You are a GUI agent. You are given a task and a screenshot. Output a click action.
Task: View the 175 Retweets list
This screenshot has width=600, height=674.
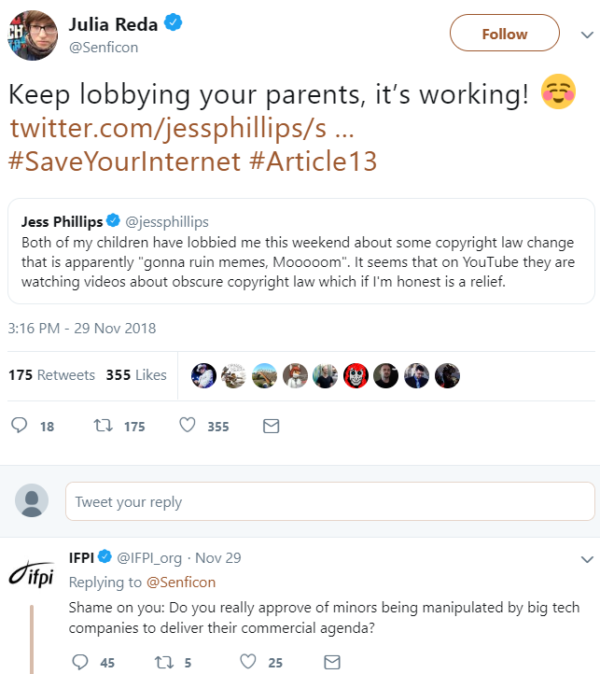click(x=52, y=375)
